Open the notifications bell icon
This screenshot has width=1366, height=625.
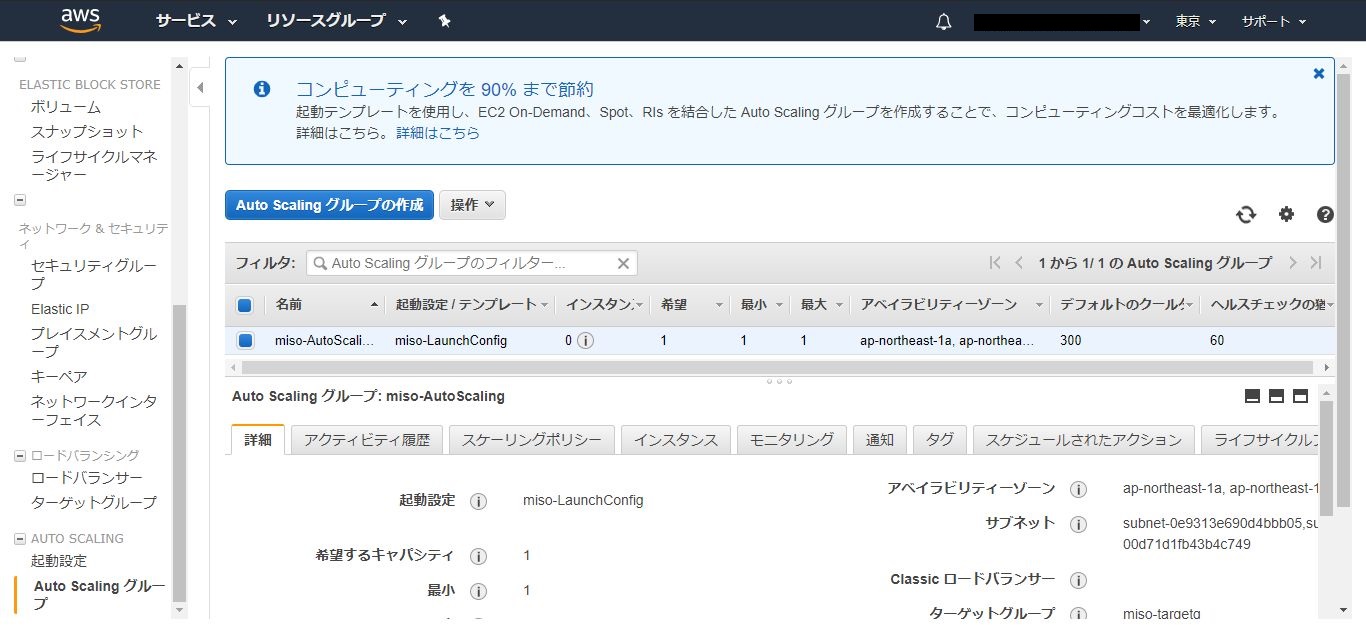click(x=943, y=22)
